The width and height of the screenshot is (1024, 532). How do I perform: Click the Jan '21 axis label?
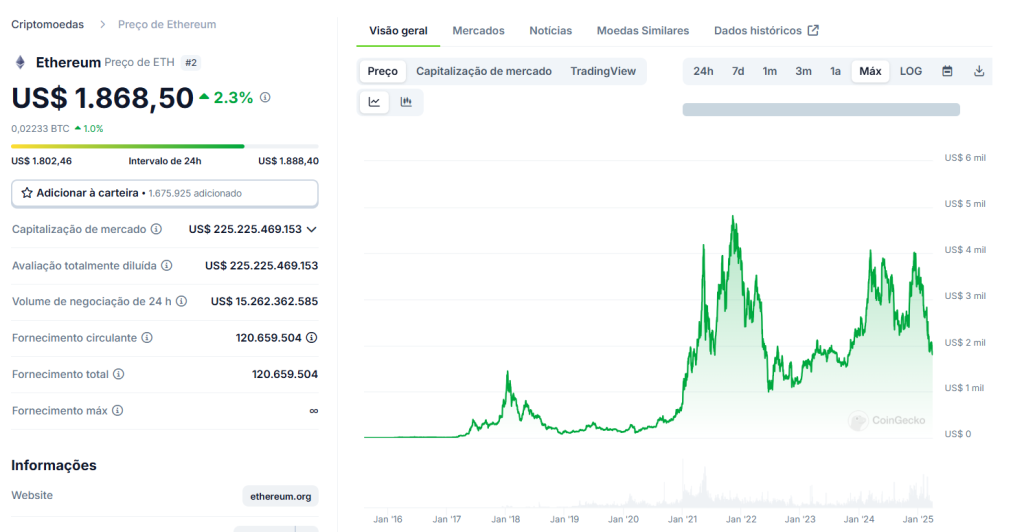pyautogui.click(x=682, y=520)
